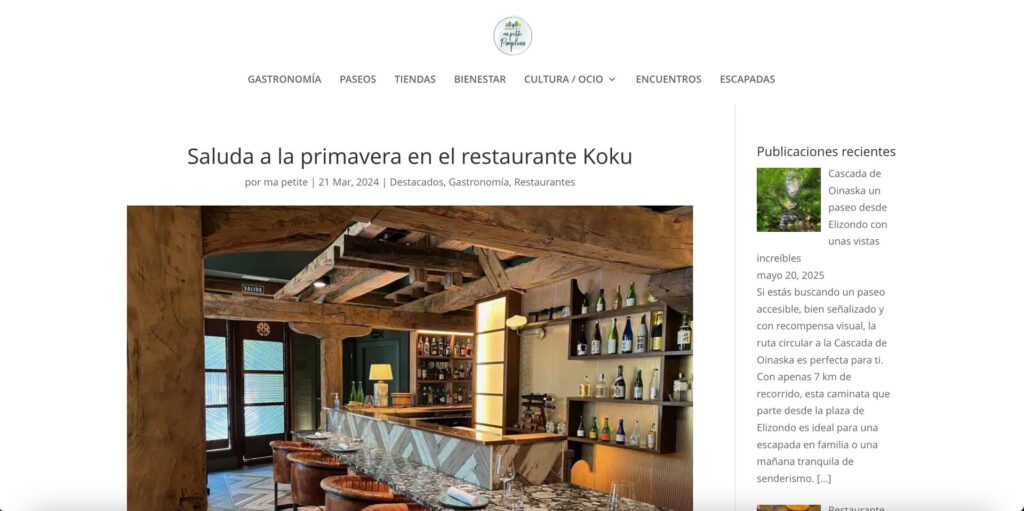Open the second recent post thumbnail
Screen dimensions: 1024x511
pyautogui.click(x=789, y=508)
